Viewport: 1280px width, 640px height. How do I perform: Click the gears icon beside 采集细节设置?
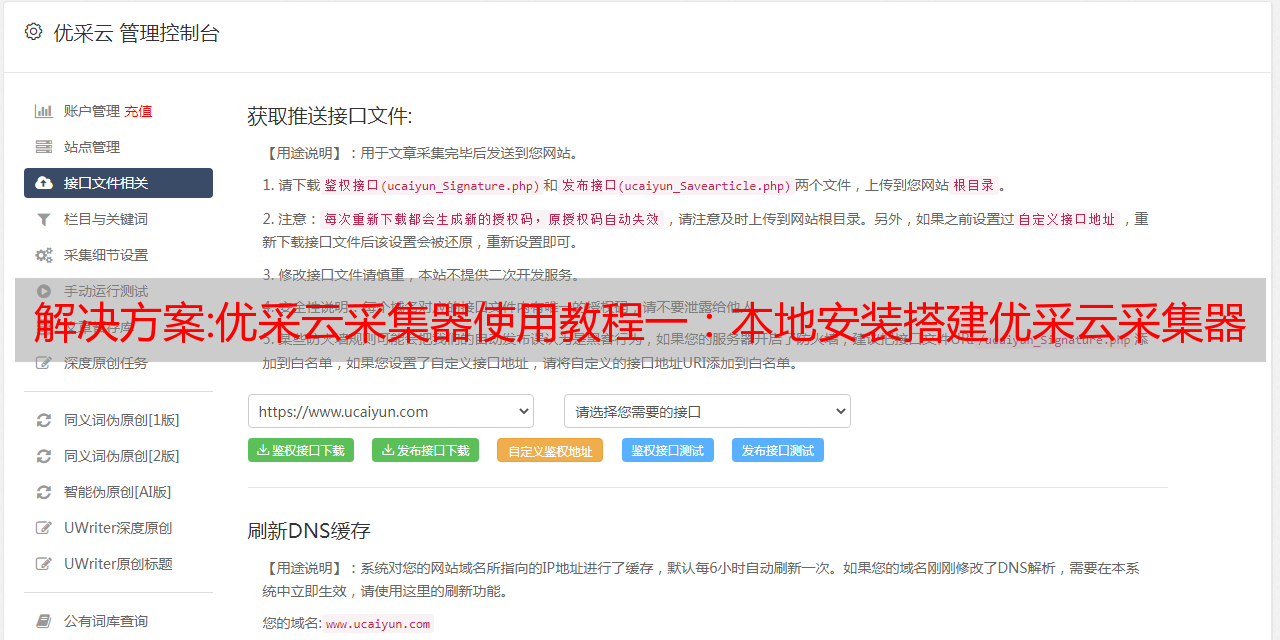(44, 255)
